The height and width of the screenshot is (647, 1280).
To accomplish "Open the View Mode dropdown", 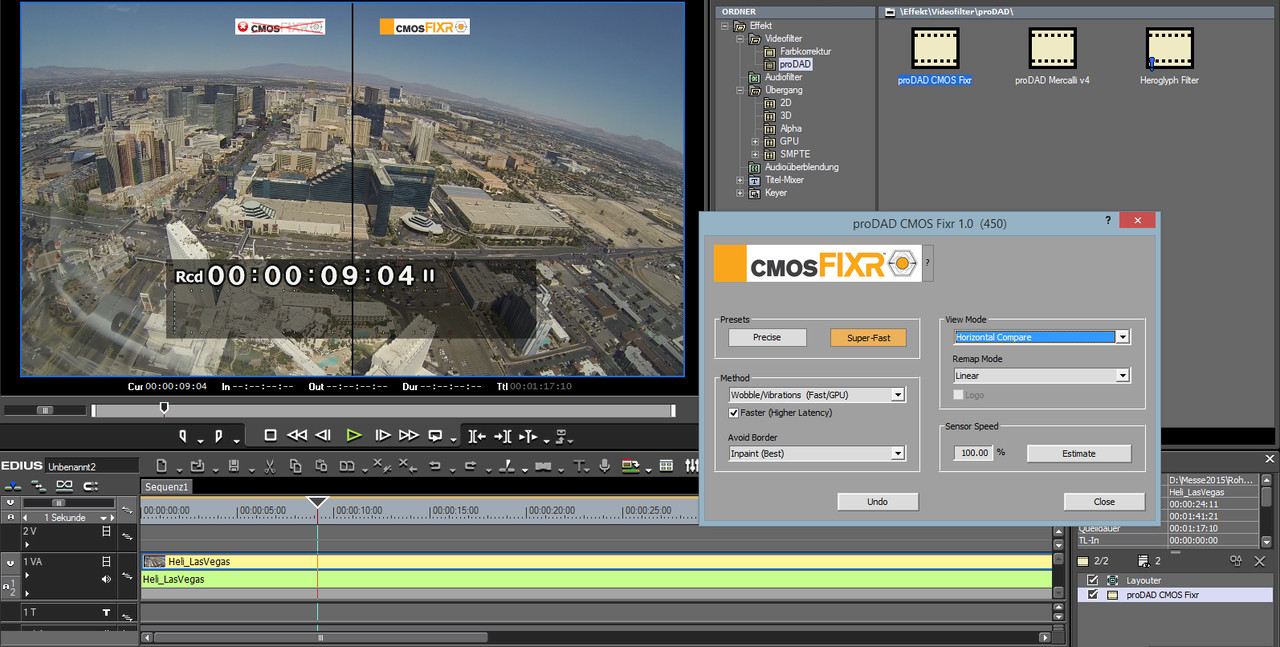I will [1123, 337].
